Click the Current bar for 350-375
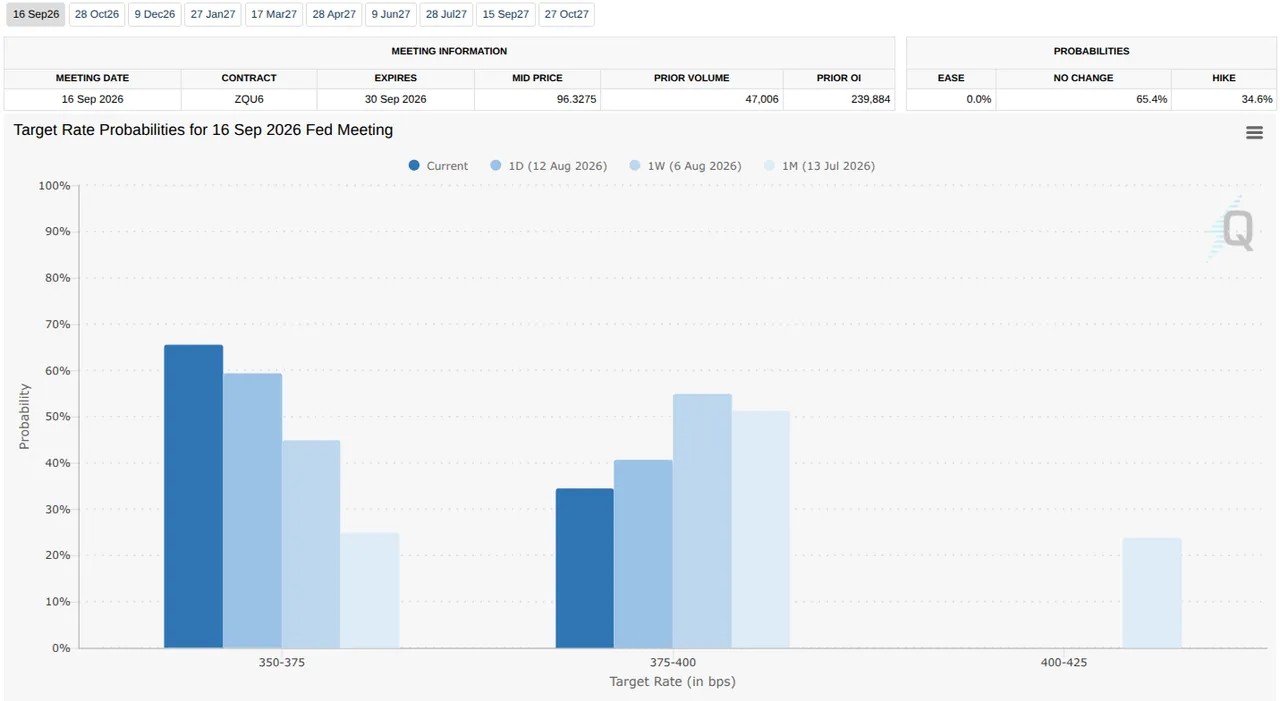The width and height of the screenshot is (1280, 701). point(194,497)
